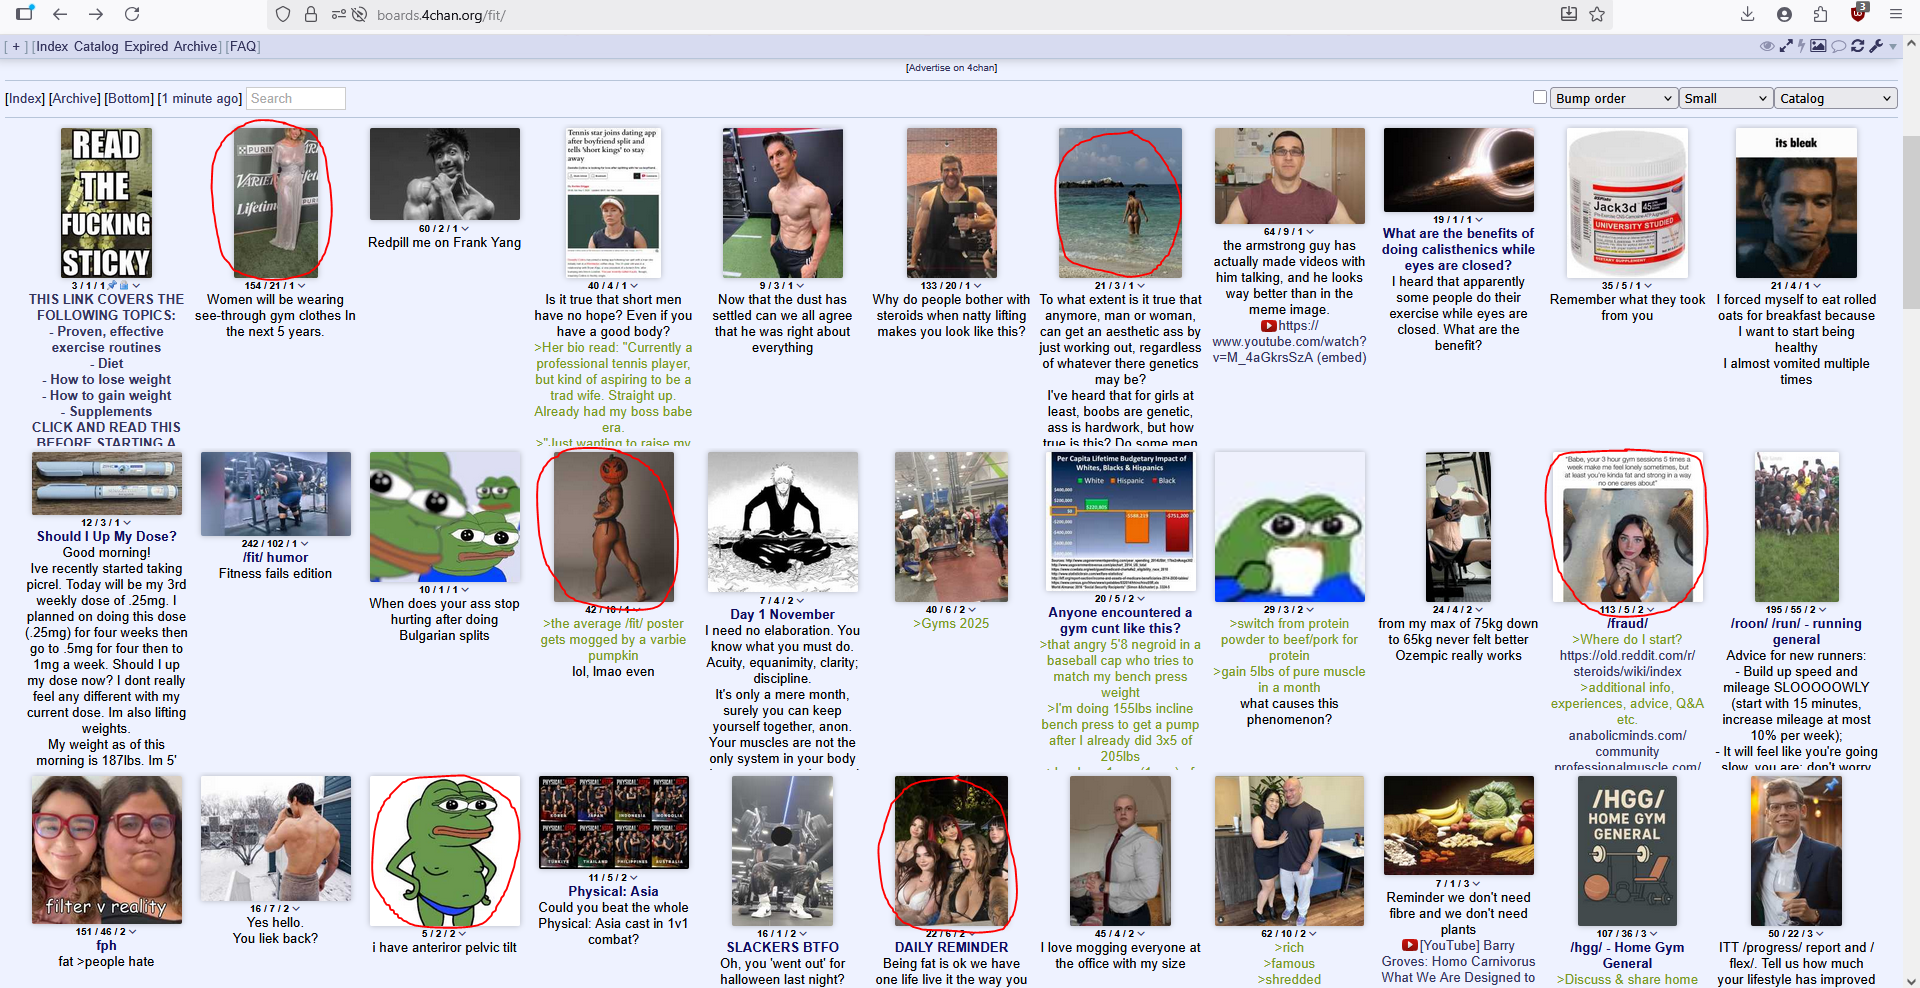Select Archive in the top navigation bar

(x=195, y=46)
